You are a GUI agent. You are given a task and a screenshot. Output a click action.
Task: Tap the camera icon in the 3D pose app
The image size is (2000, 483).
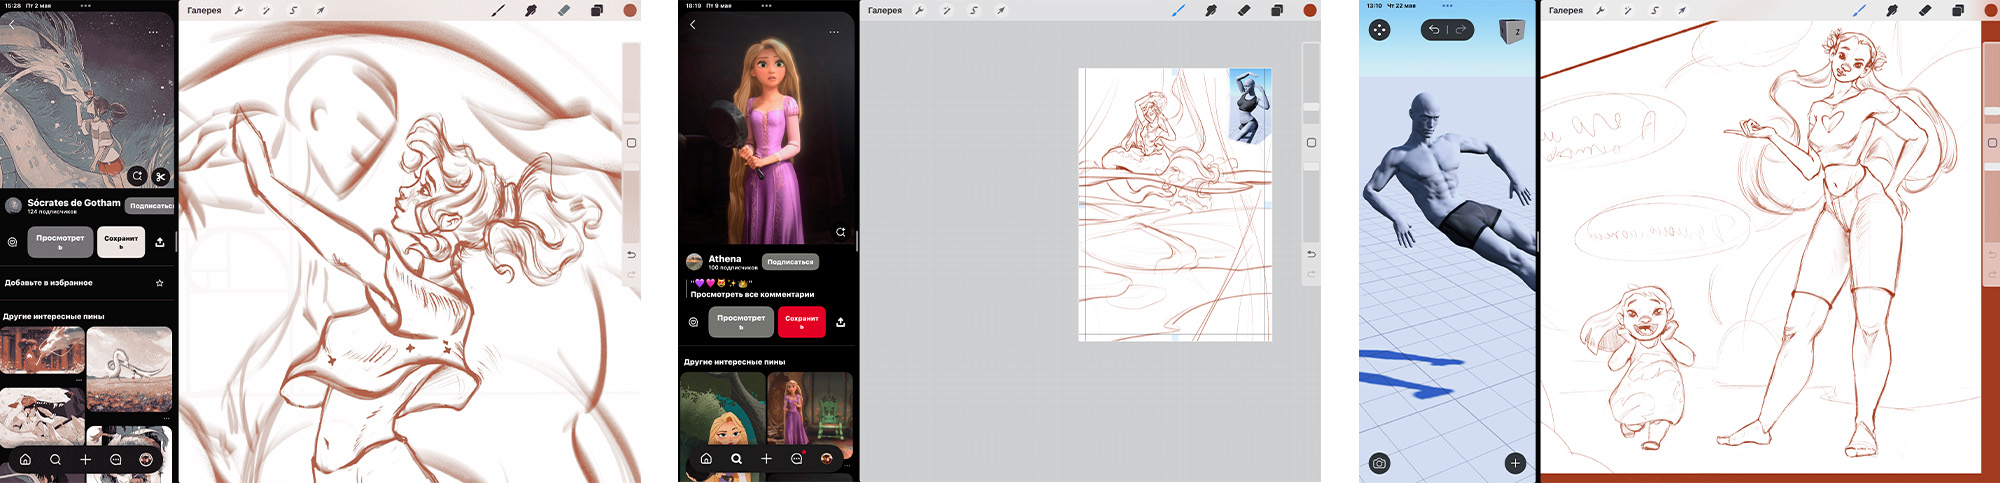pyautogui.click(x=1379, y=463)
